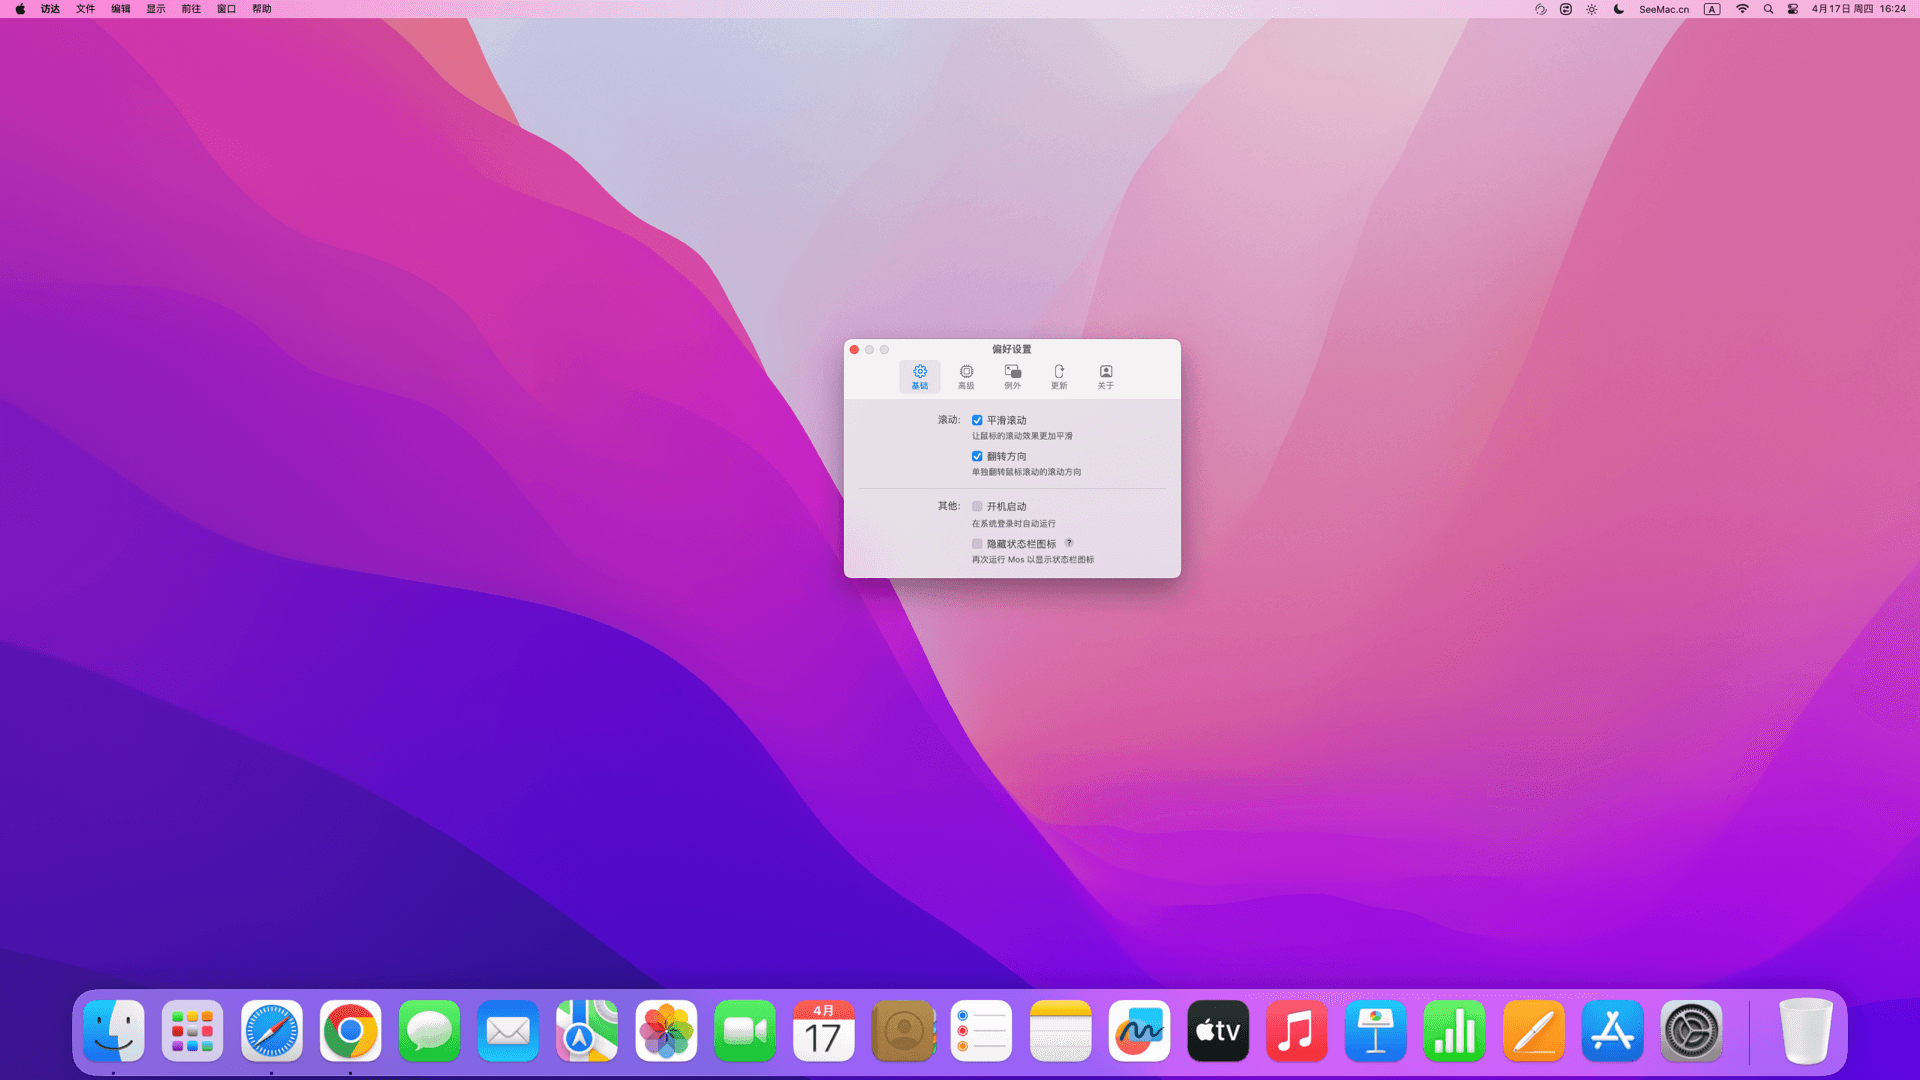
Task: Open the App Store Dock icon
Action: pos(1612,1031)
